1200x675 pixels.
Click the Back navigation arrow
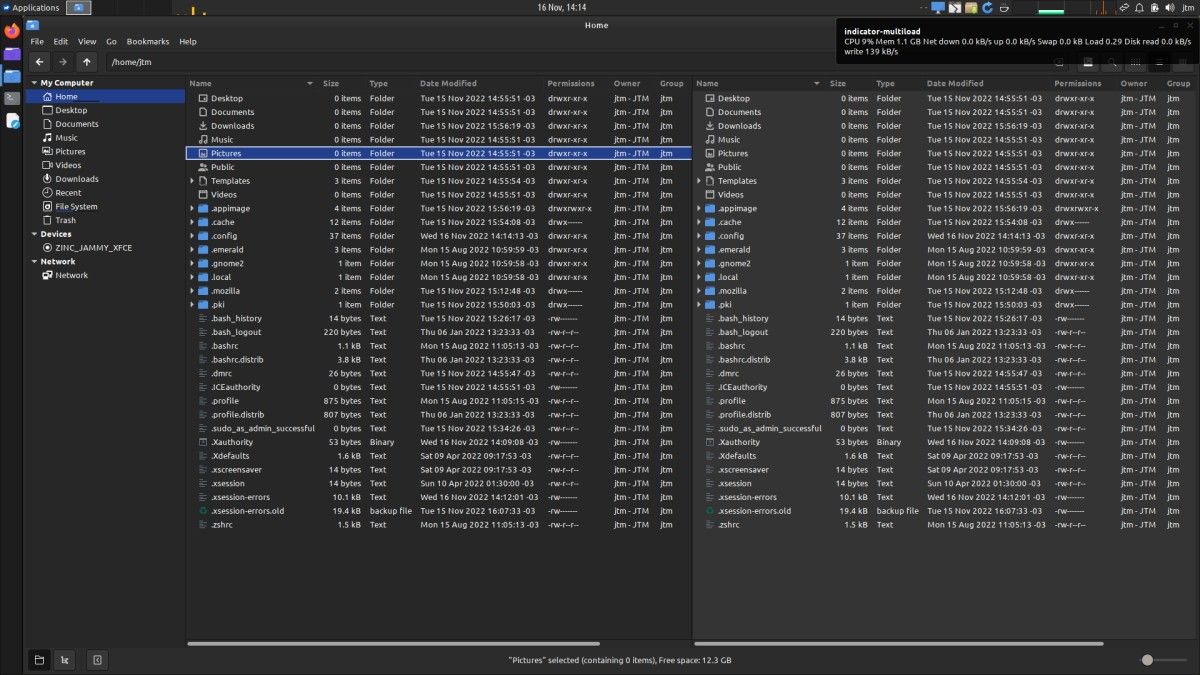[x=39, y=62]
